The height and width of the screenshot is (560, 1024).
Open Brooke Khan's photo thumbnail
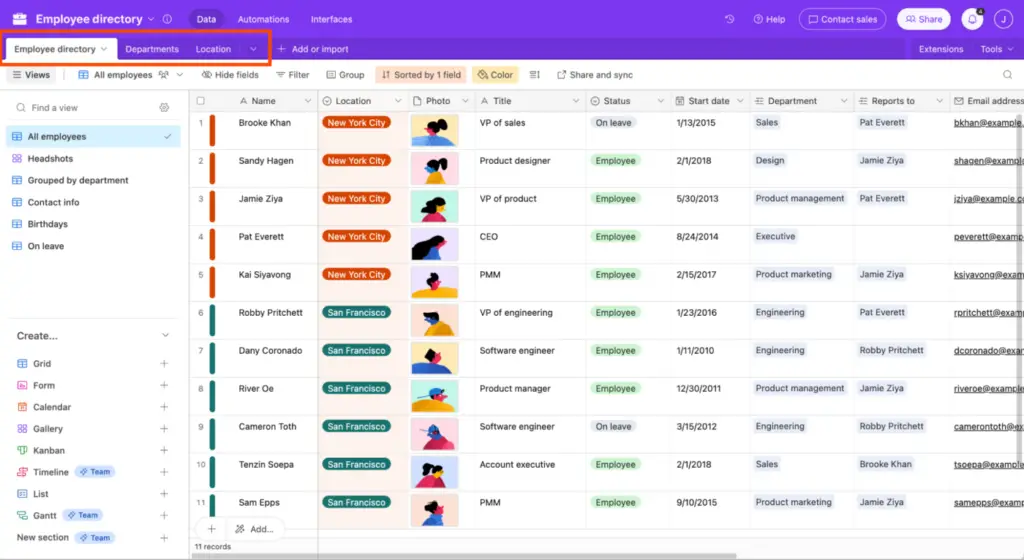(434, 130)
